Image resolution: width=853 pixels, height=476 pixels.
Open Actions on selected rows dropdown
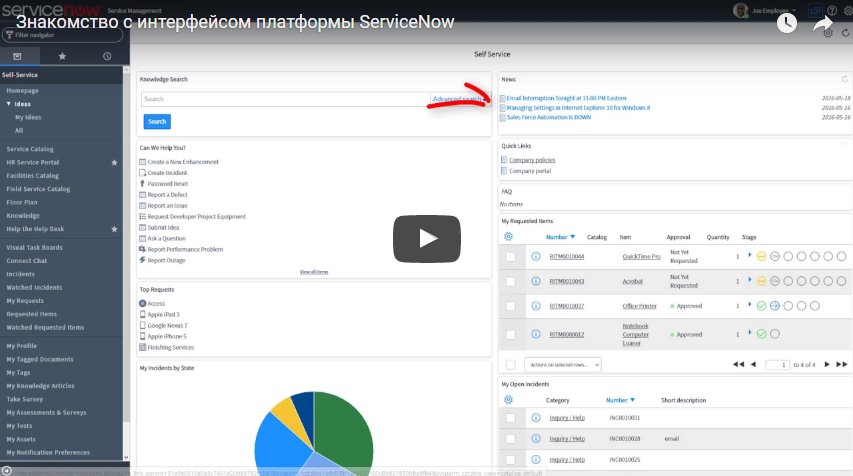tap(563, 364)
